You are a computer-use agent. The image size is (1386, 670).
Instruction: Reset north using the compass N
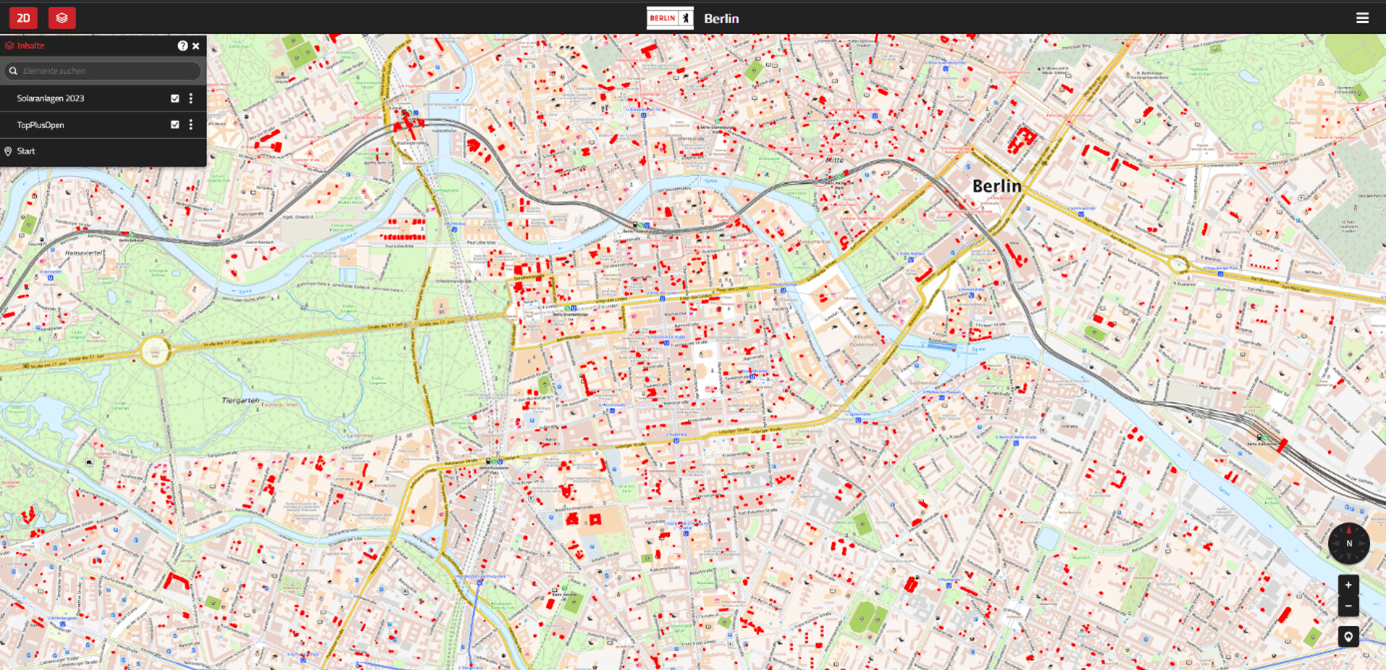[x=1348, y=543]
